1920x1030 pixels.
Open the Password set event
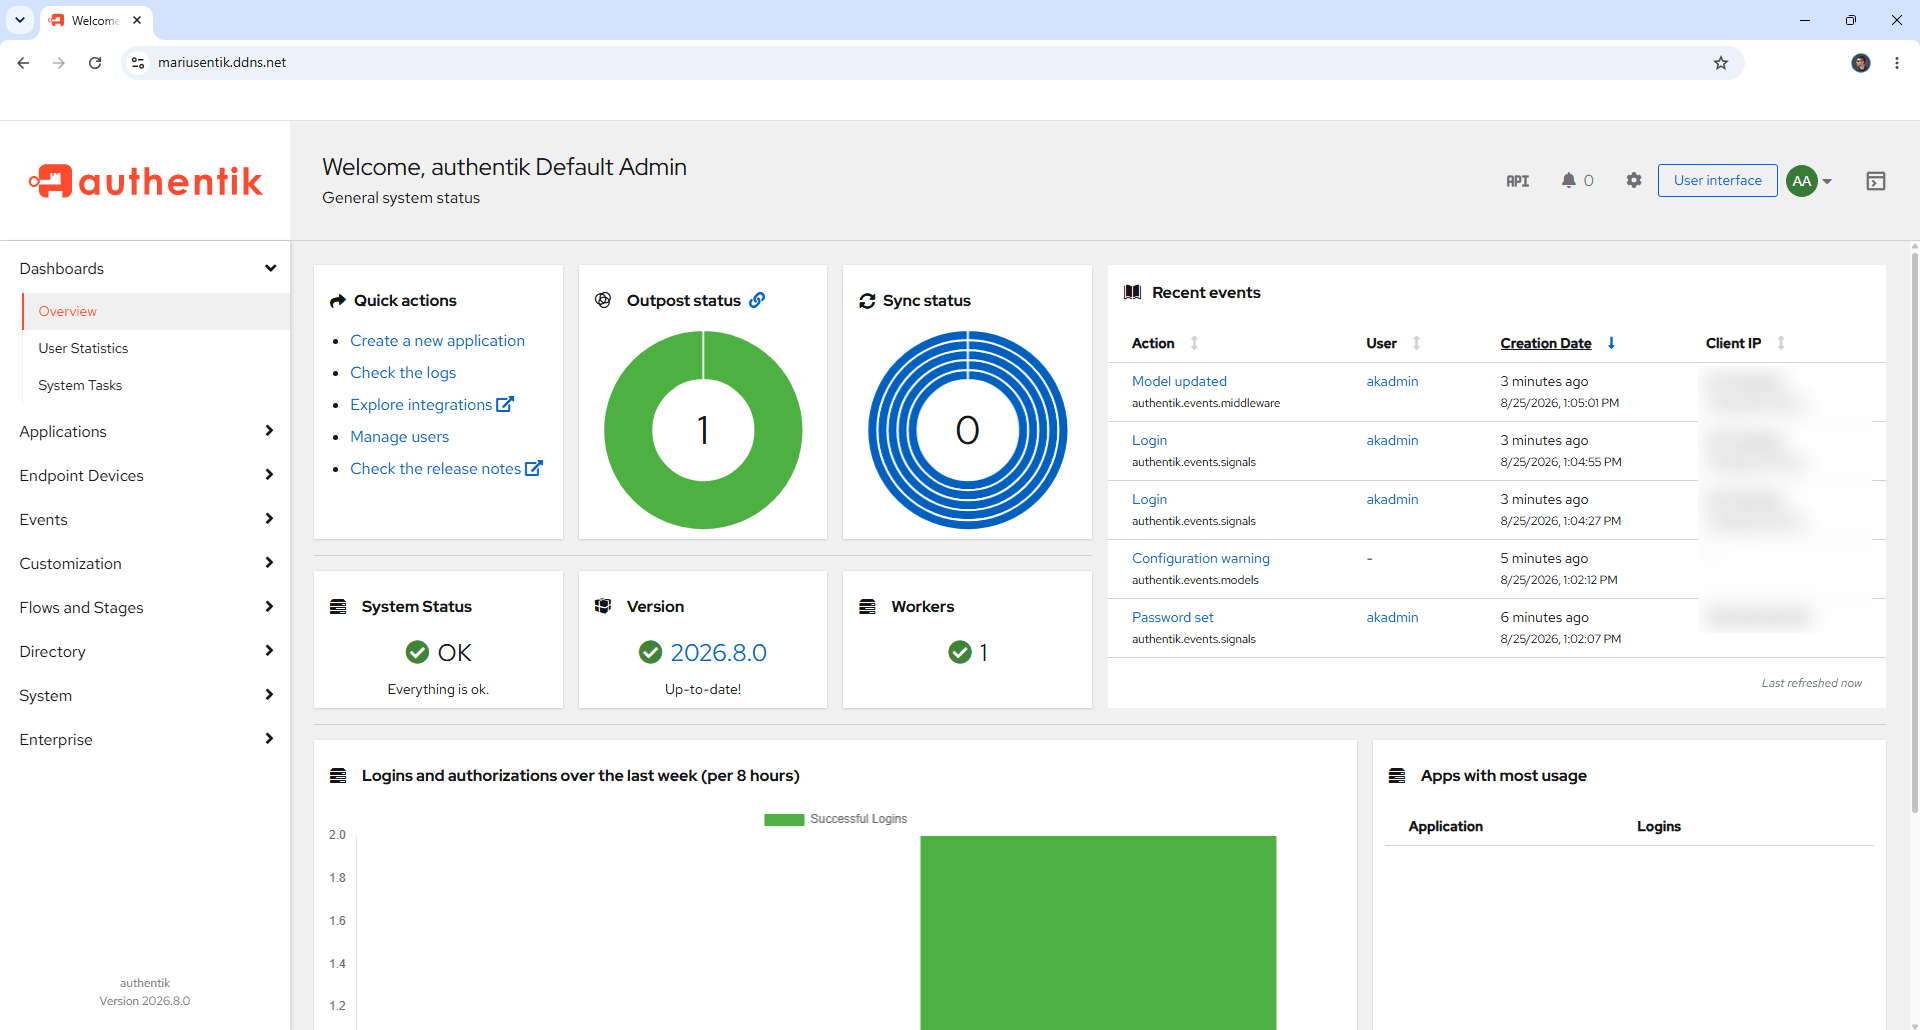(1172, 617)
